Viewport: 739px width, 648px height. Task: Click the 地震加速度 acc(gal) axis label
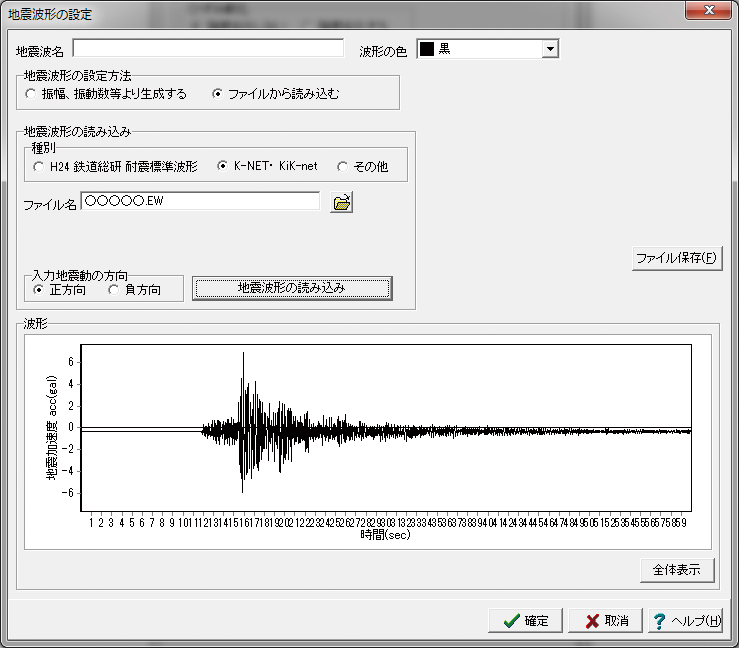[x=51, y=427]
